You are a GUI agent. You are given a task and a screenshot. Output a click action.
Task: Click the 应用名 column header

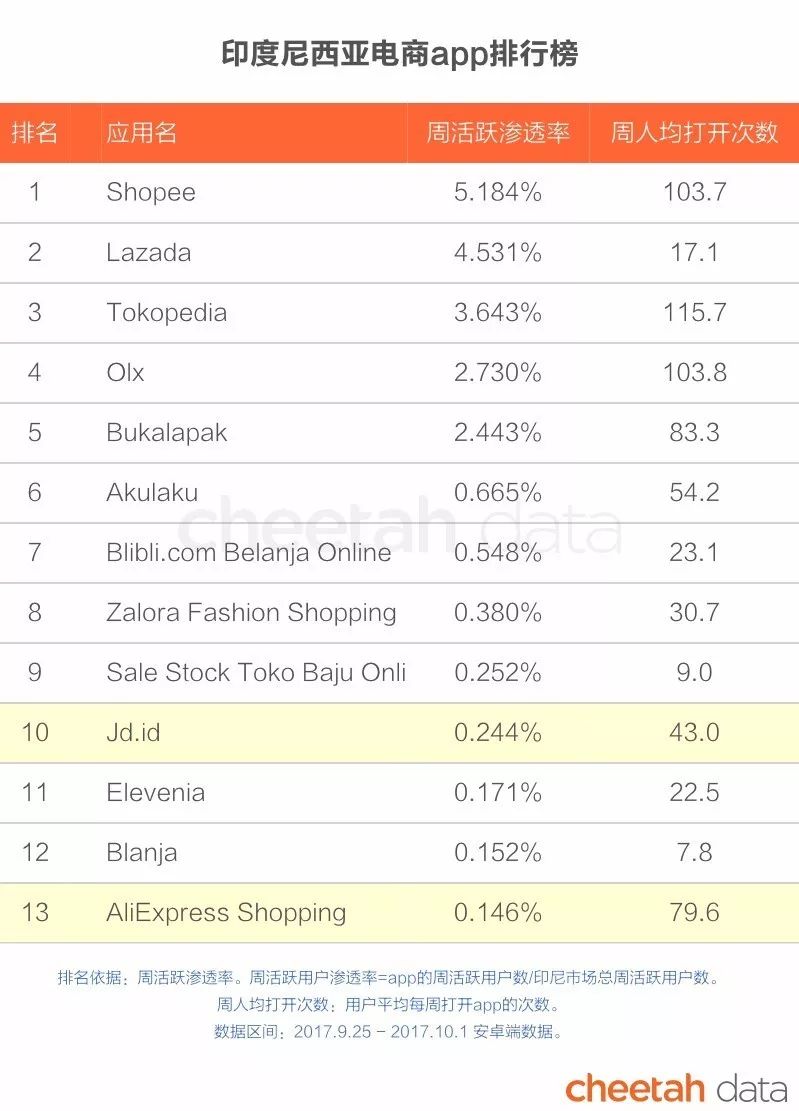point(141,132)
